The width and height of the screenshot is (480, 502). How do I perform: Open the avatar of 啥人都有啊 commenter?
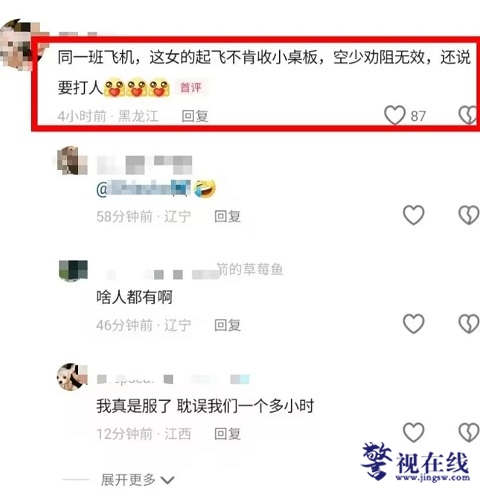[73, 271]
